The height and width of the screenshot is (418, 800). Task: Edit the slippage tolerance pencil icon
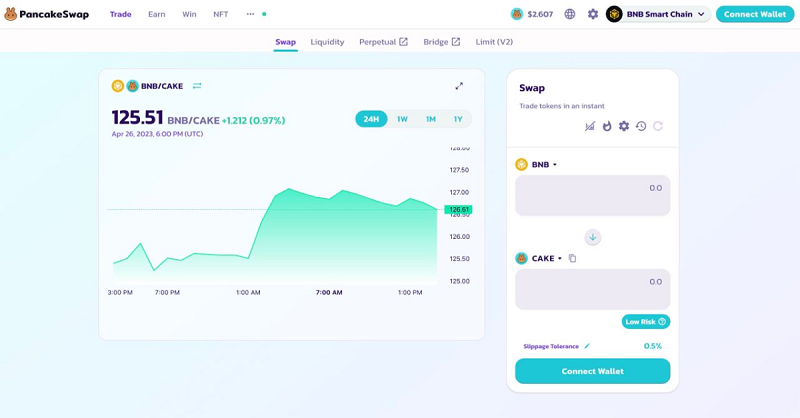(x=587, y=346)
